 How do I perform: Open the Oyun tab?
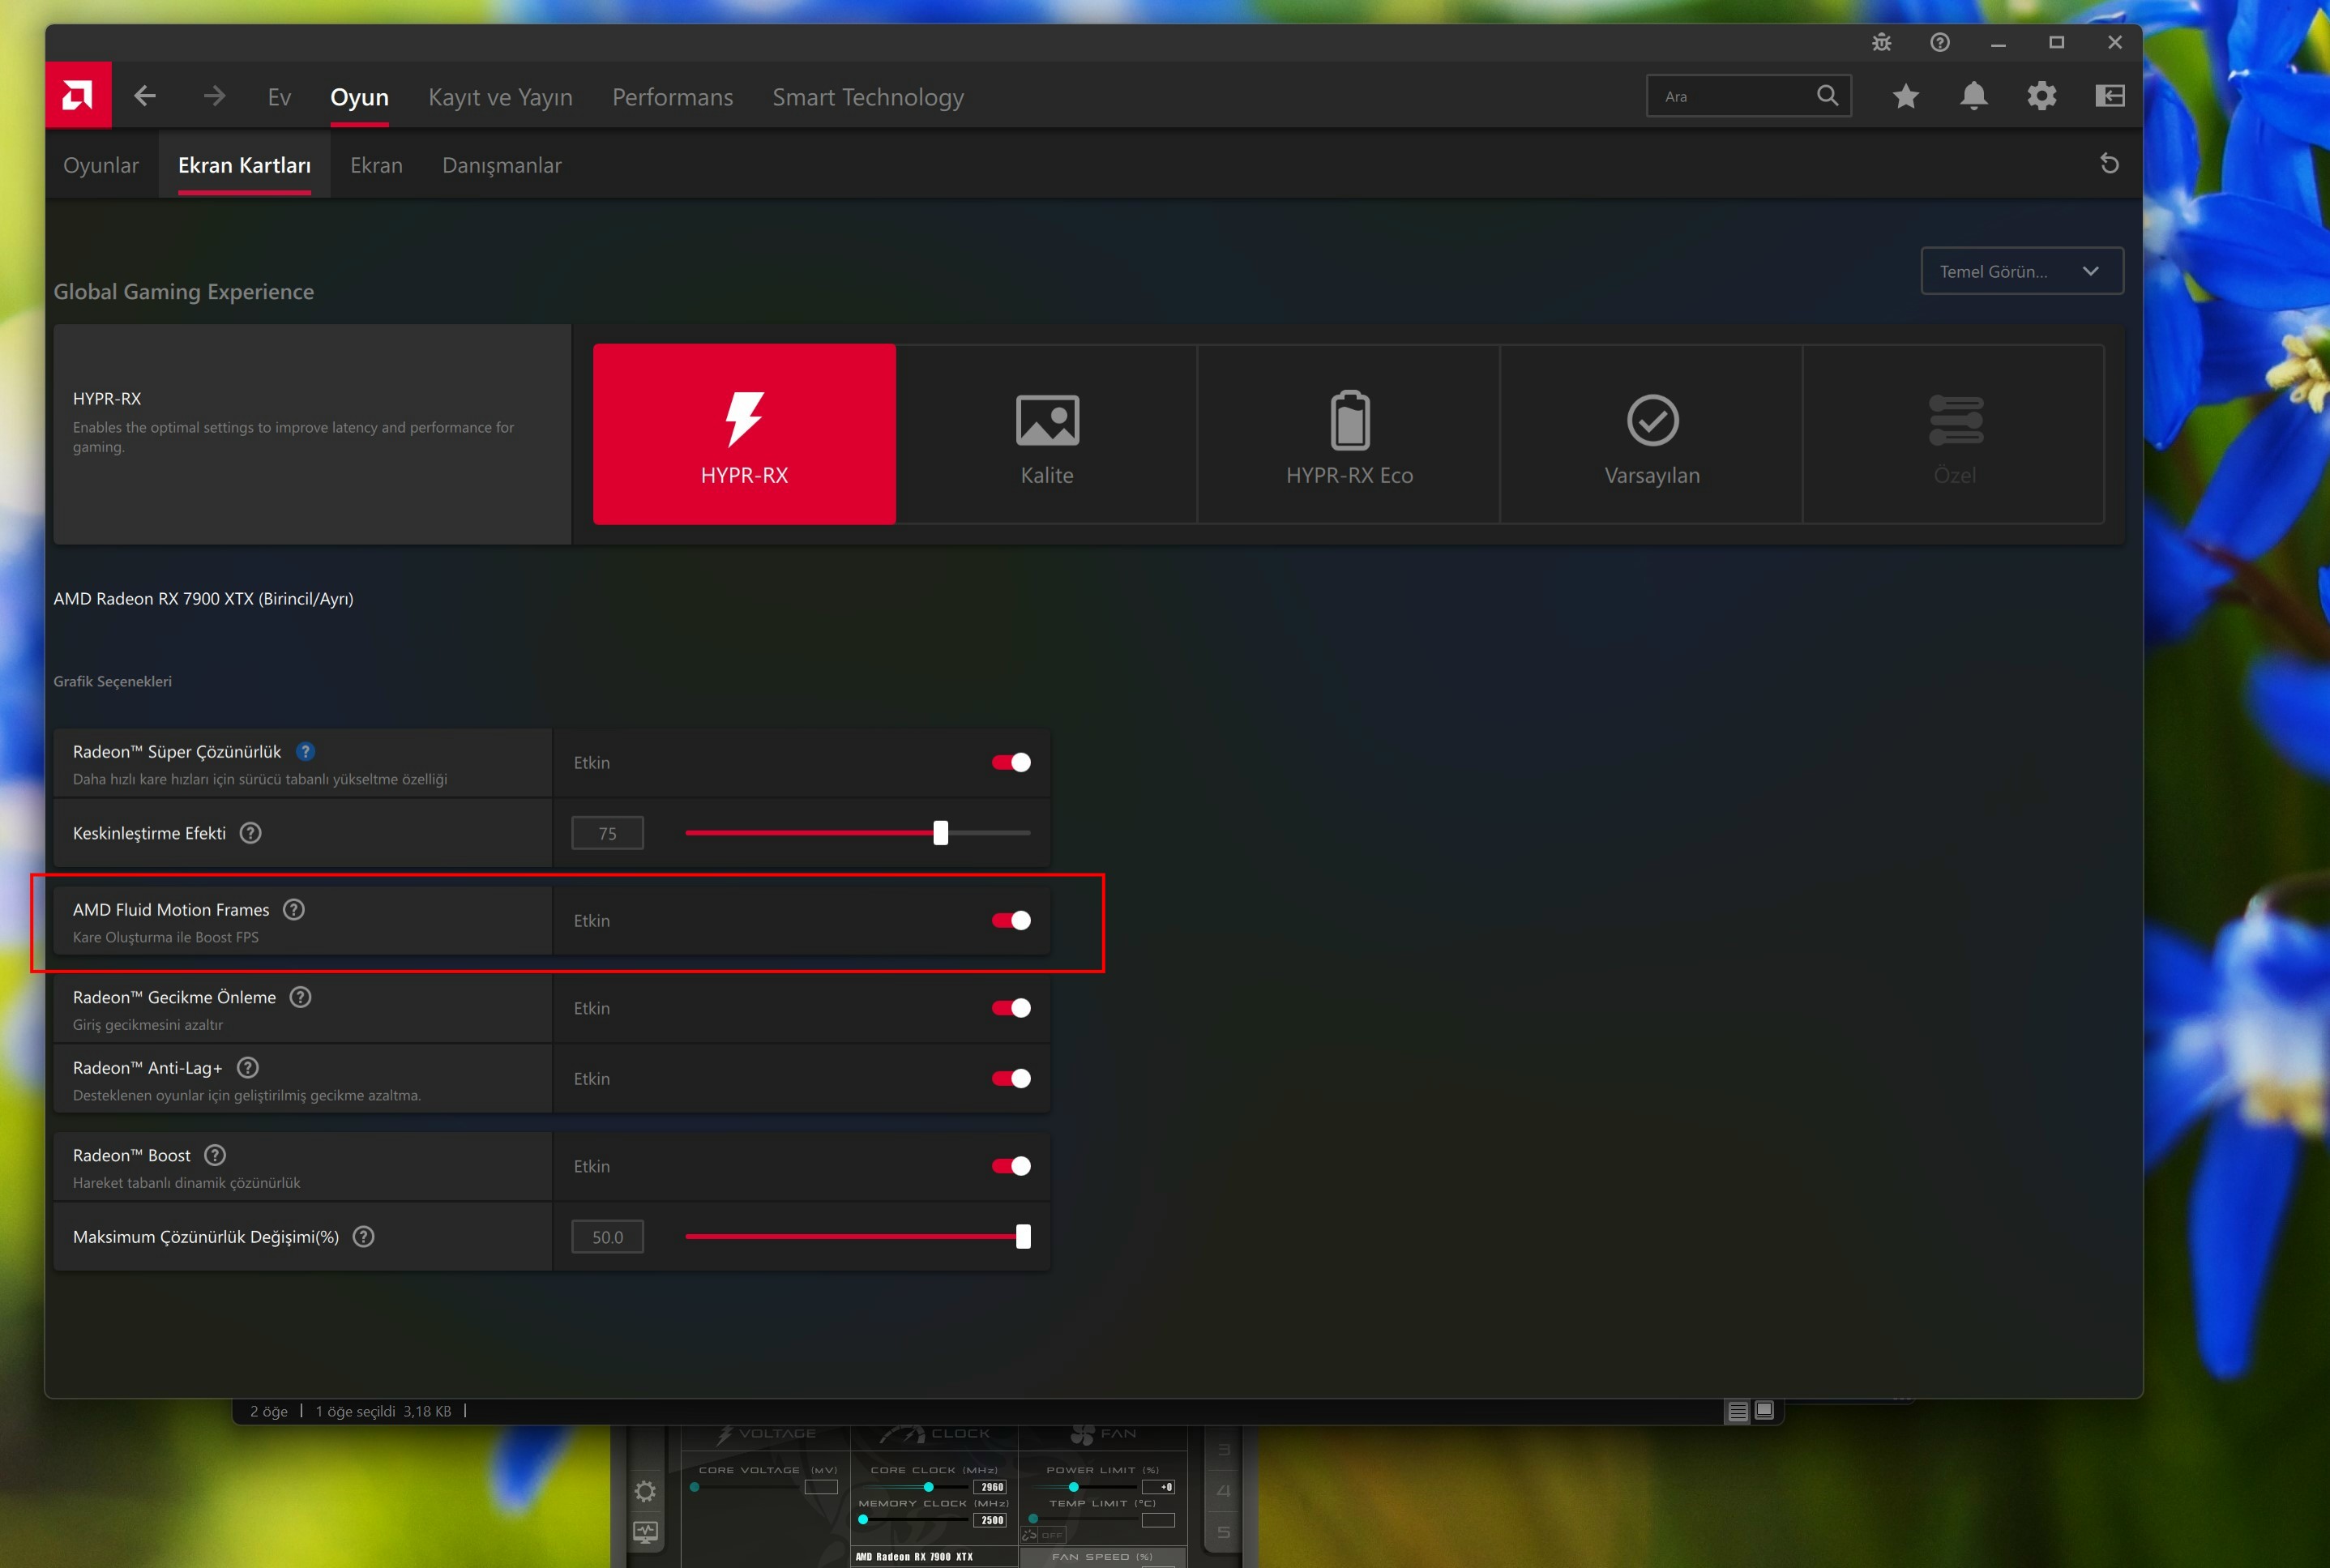click(x=359, y=97)
